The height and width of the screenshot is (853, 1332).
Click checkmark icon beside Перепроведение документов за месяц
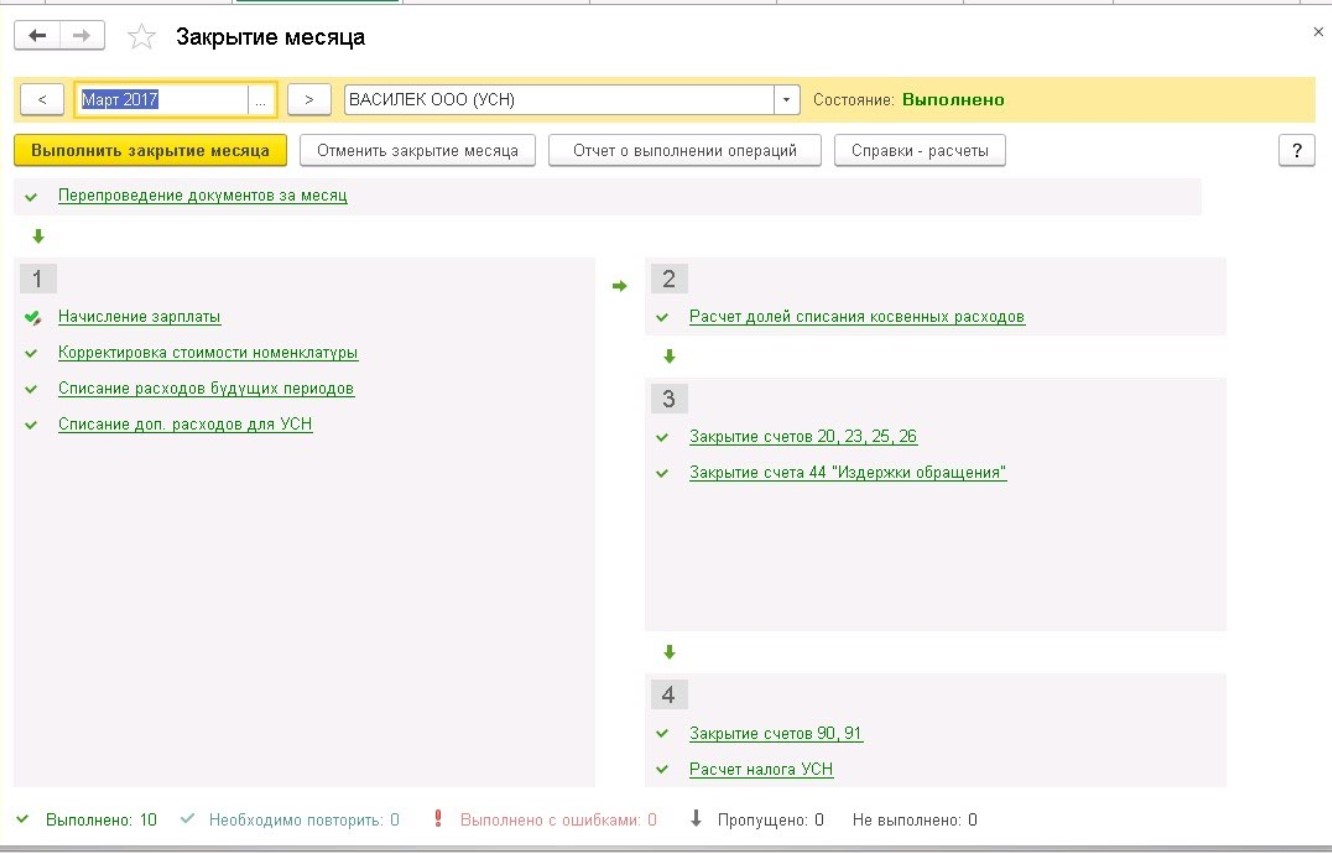point(32,197)
